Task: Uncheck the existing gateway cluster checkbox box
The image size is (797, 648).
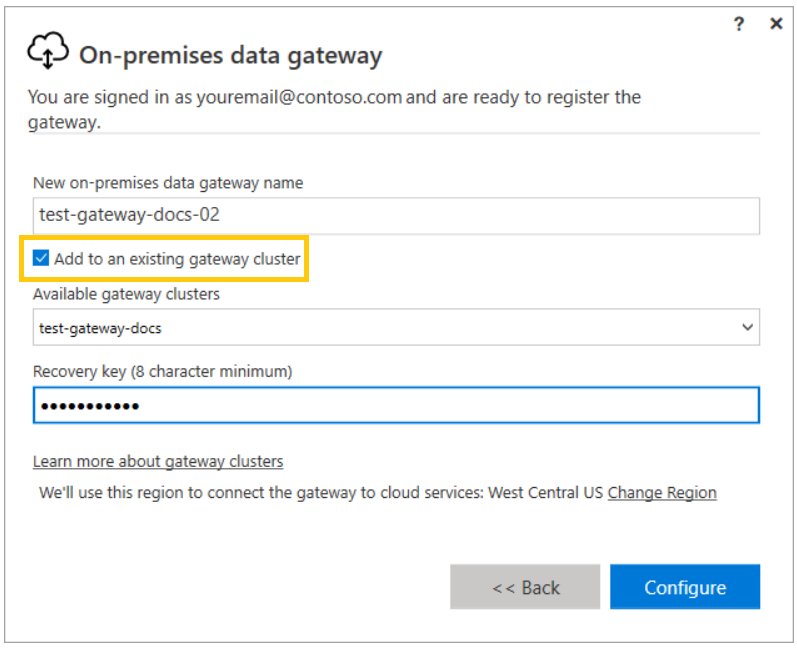Action: coord(41,259)
